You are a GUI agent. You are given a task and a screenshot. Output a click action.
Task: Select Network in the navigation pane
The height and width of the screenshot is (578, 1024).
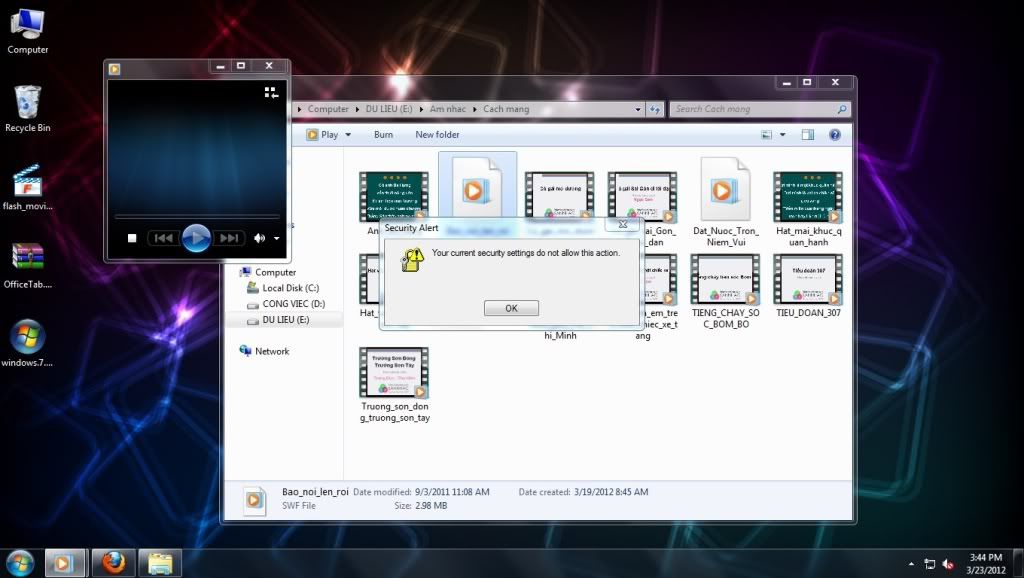[x=272, y=351]
